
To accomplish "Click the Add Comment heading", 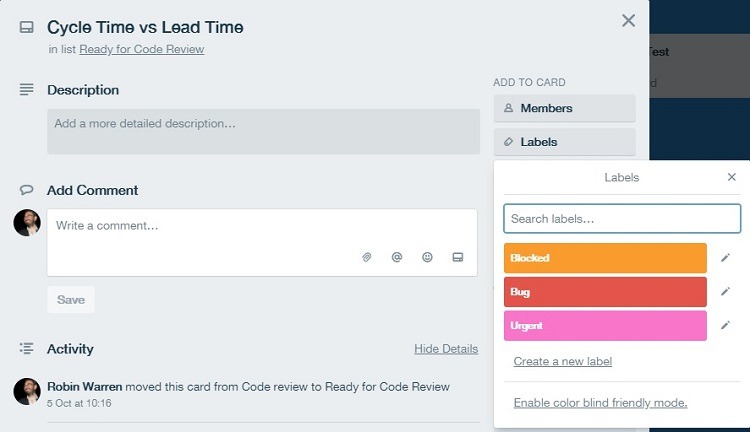I will coord(92,190).
